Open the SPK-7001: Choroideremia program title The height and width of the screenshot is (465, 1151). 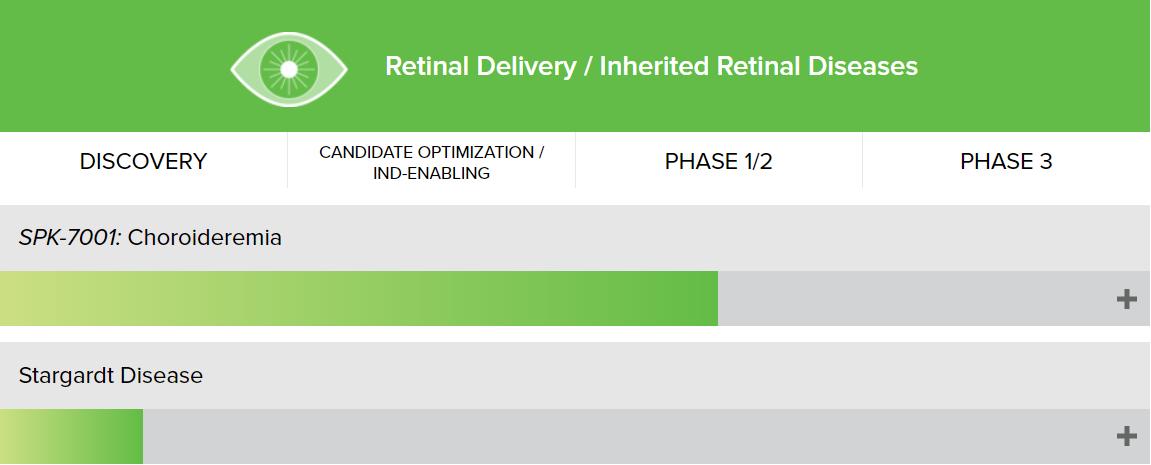(x=150, y=238)
